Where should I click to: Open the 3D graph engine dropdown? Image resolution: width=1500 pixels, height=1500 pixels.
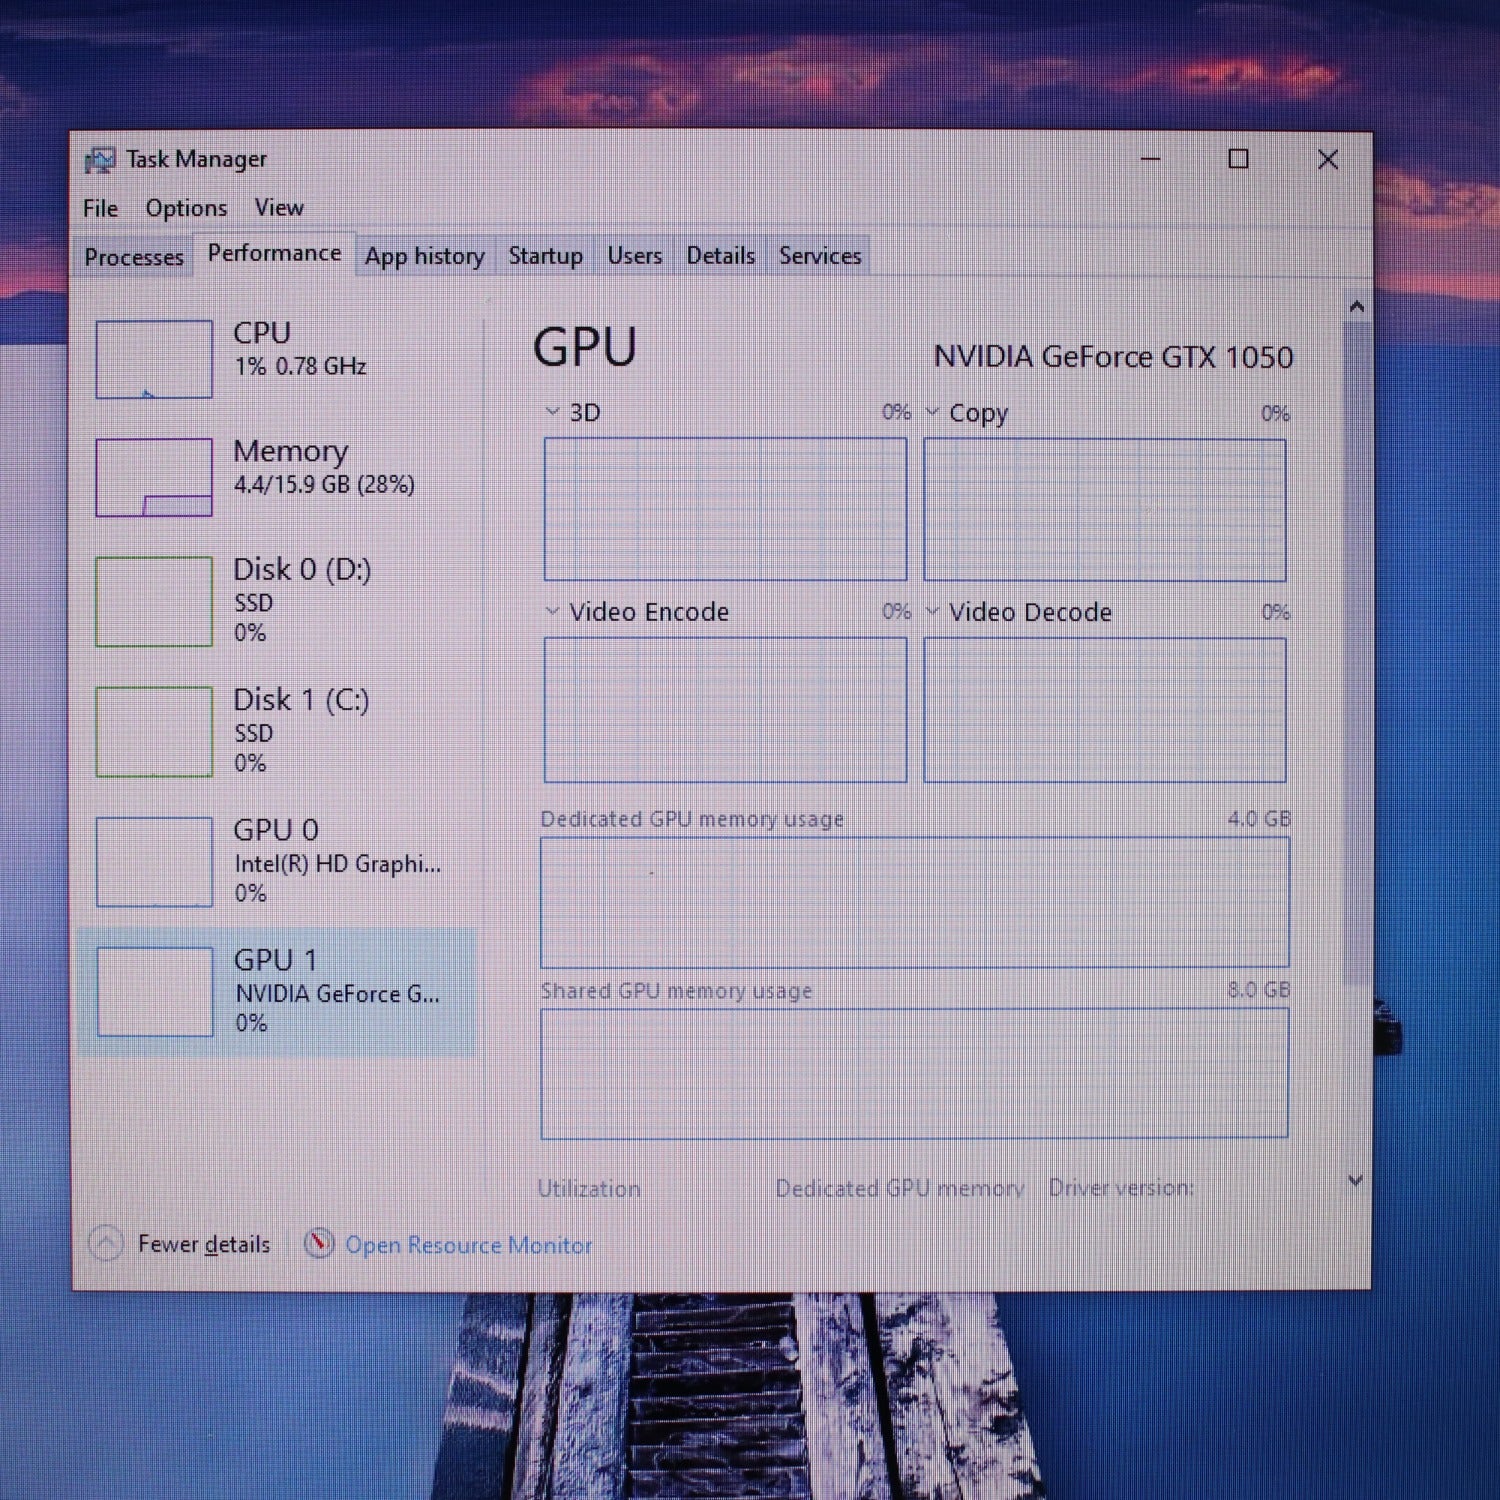552,412
